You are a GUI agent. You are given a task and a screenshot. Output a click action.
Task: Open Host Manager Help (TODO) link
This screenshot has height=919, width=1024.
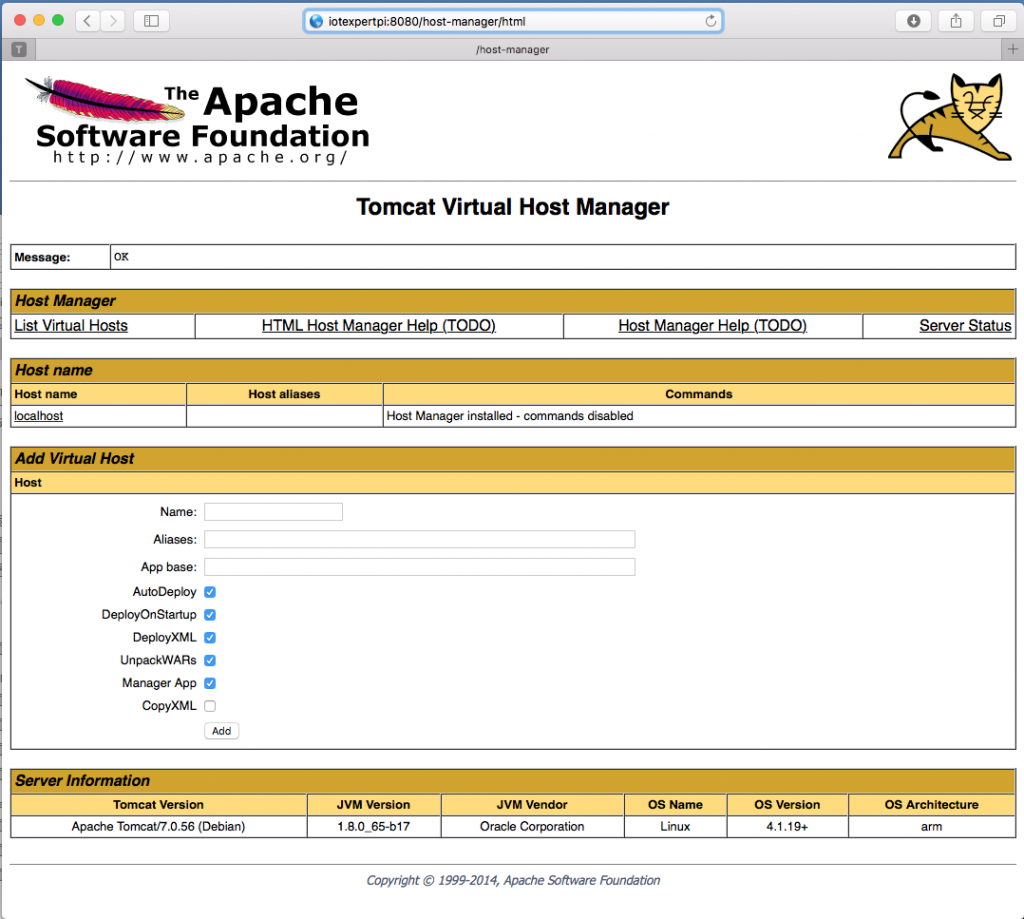click(712, 325)
